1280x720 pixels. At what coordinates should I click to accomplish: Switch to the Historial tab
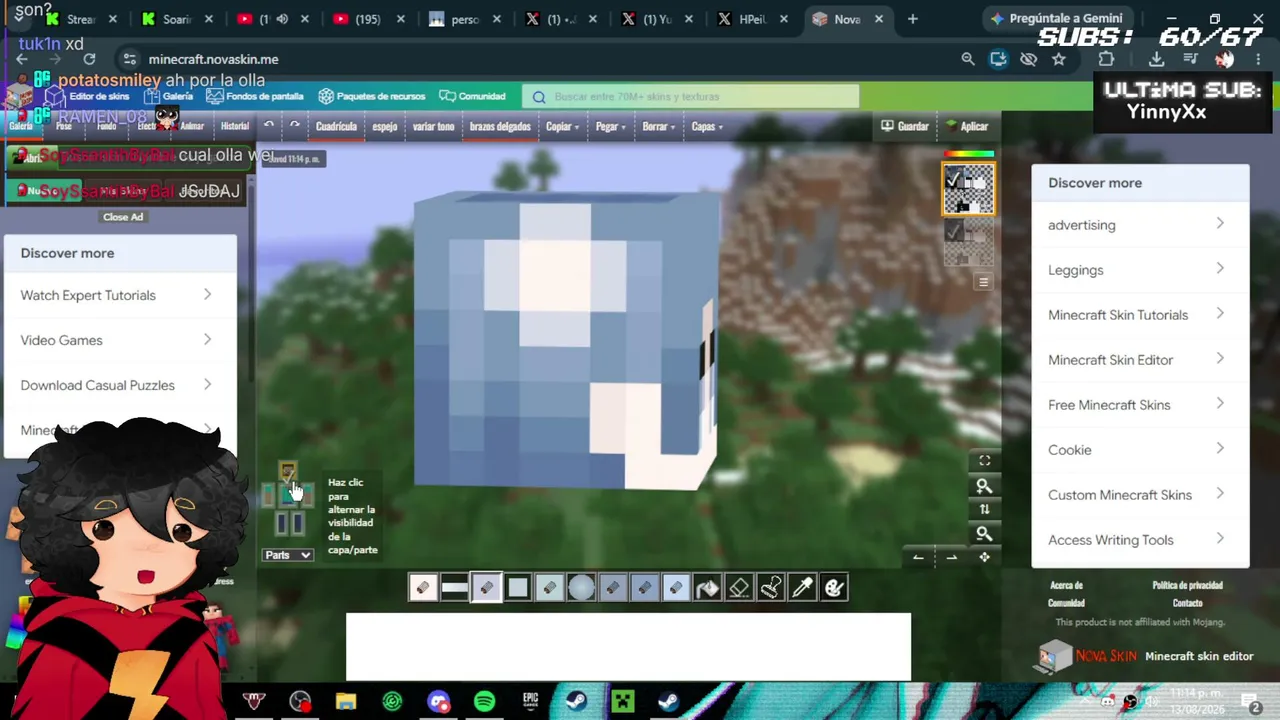(235, 126)
